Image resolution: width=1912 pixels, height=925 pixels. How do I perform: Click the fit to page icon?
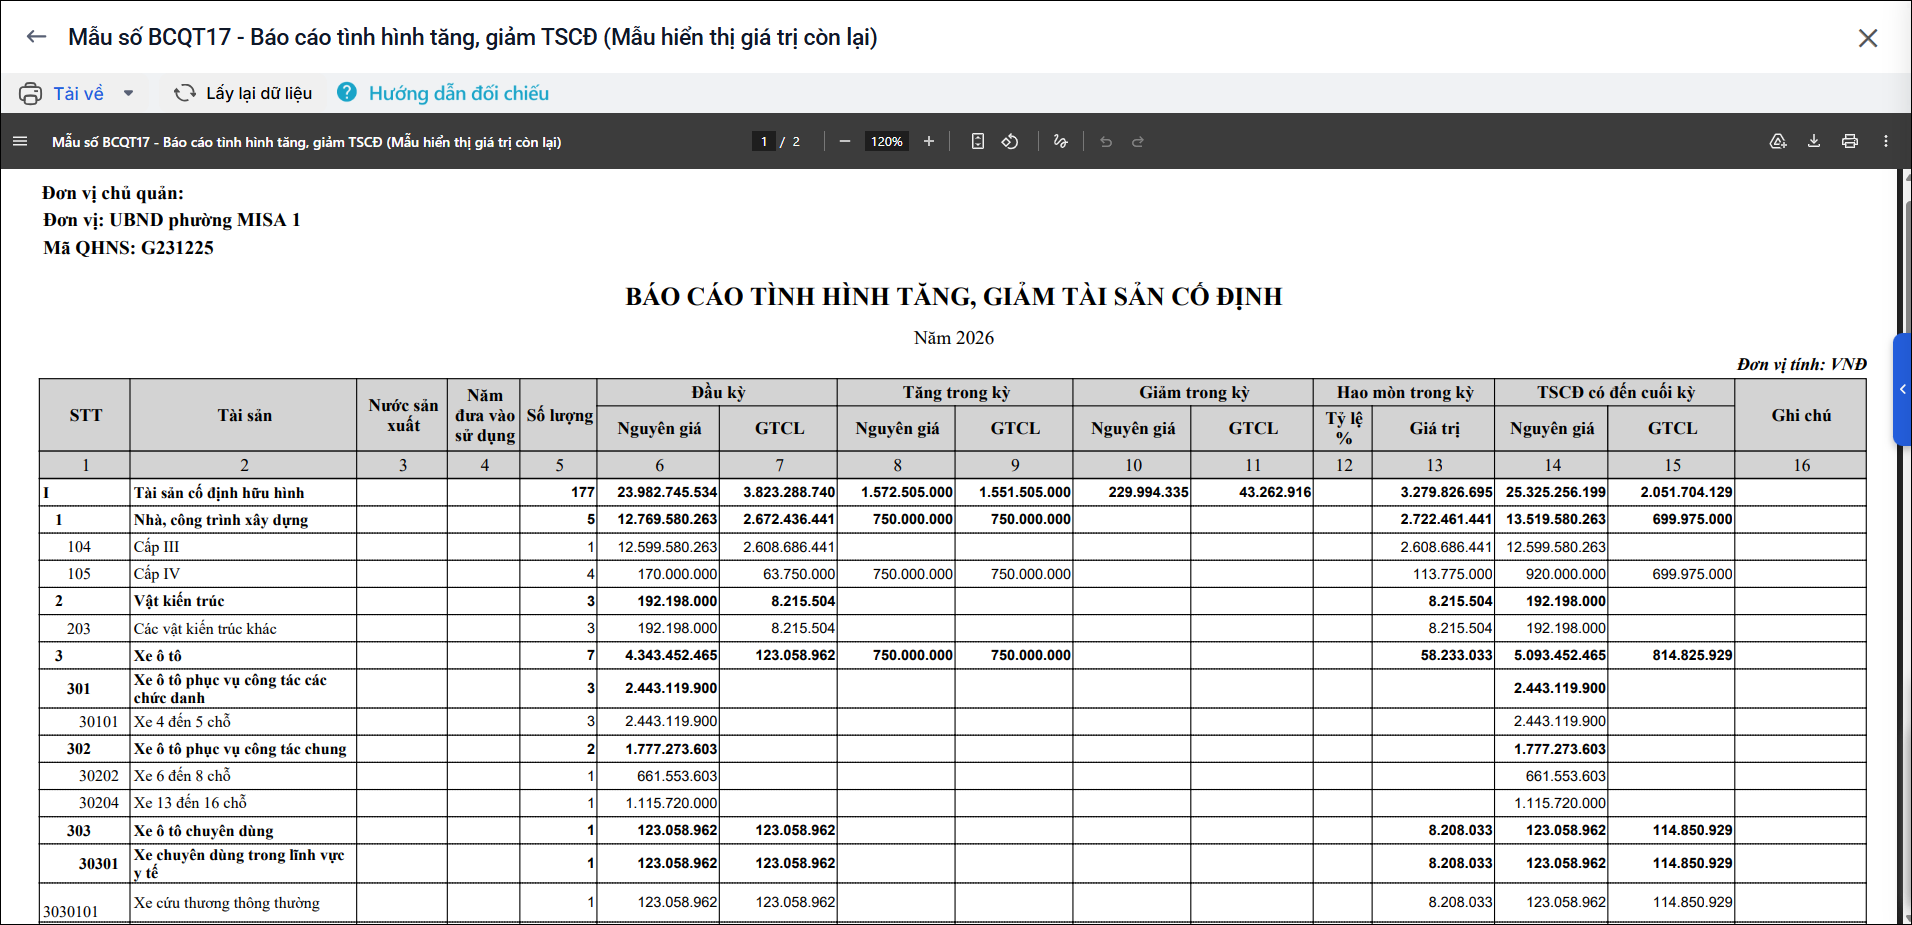point(978,141)
